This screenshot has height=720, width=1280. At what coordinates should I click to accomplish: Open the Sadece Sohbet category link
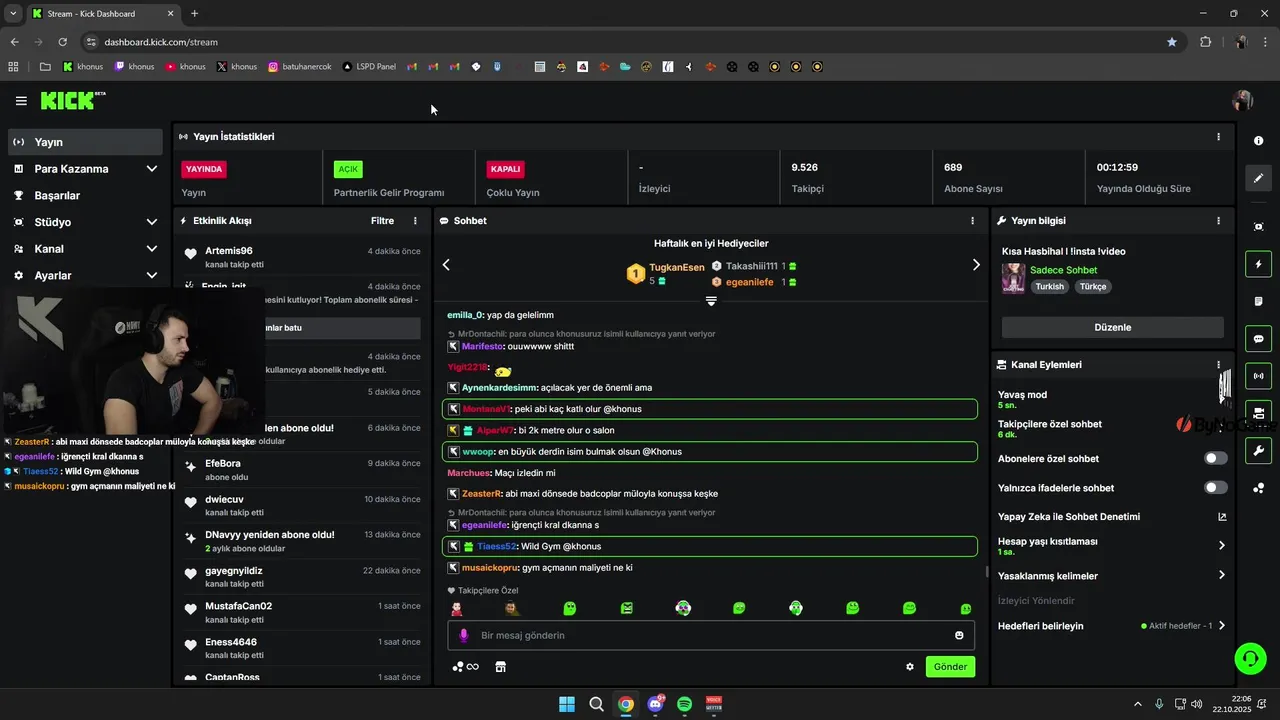[x=1063, y=270]
